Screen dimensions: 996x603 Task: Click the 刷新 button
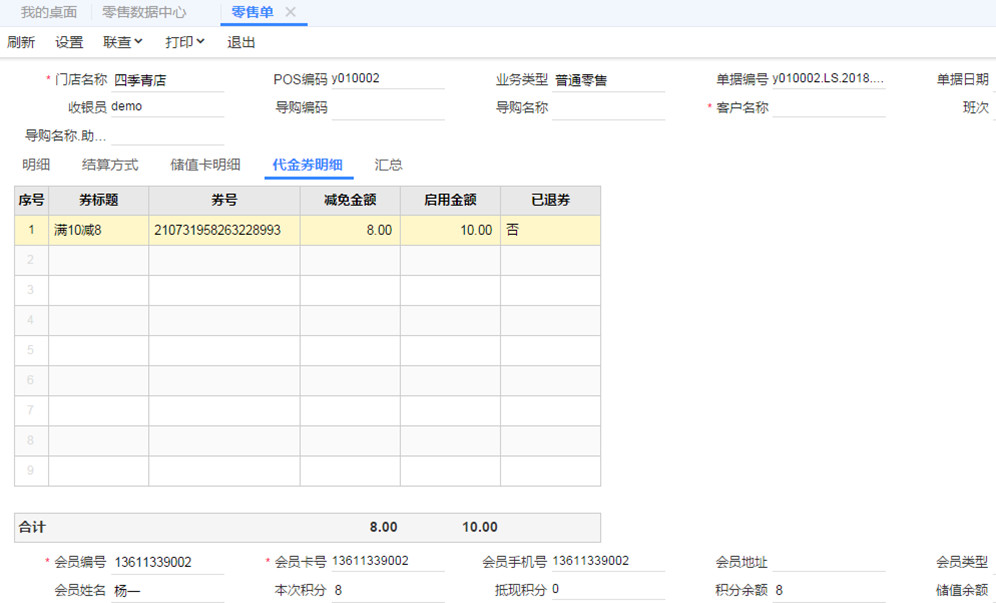point(21,42)
